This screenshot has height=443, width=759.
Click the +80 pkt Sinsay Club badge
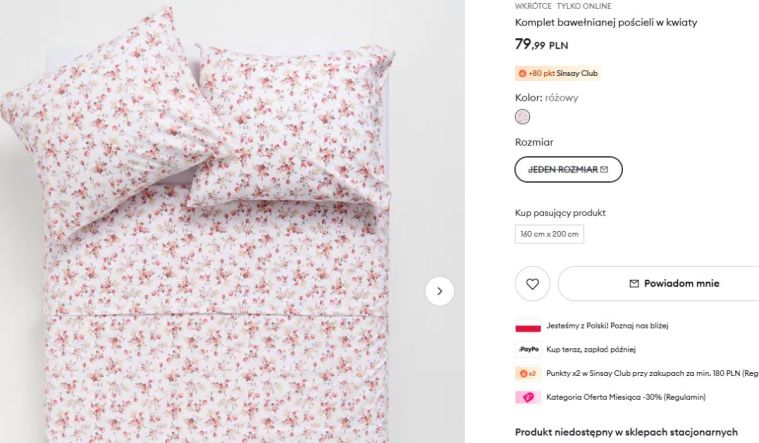point(559,73)
